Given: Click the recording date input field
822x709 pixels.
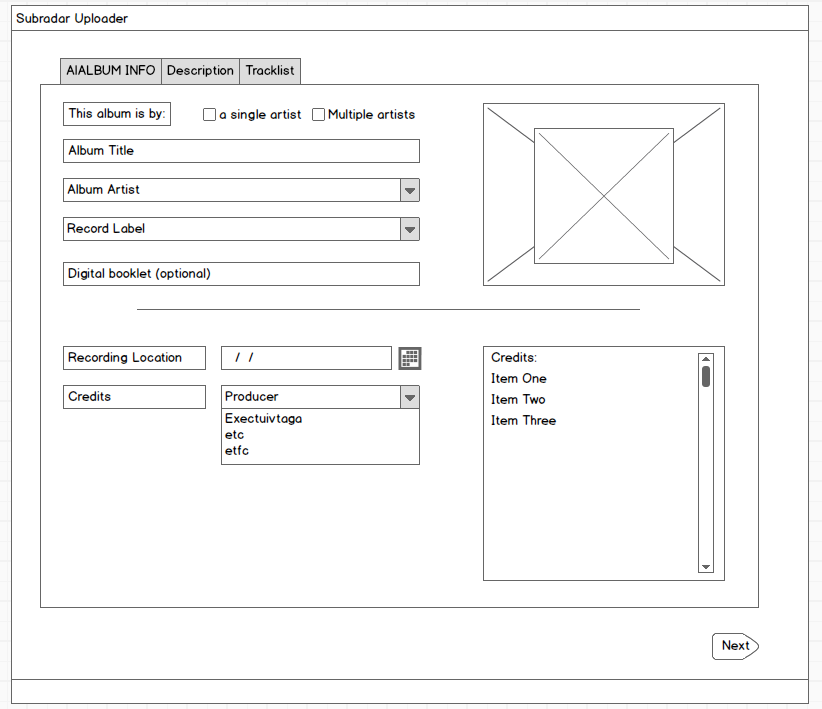Looking at the screenshot, I should (306, 358).
